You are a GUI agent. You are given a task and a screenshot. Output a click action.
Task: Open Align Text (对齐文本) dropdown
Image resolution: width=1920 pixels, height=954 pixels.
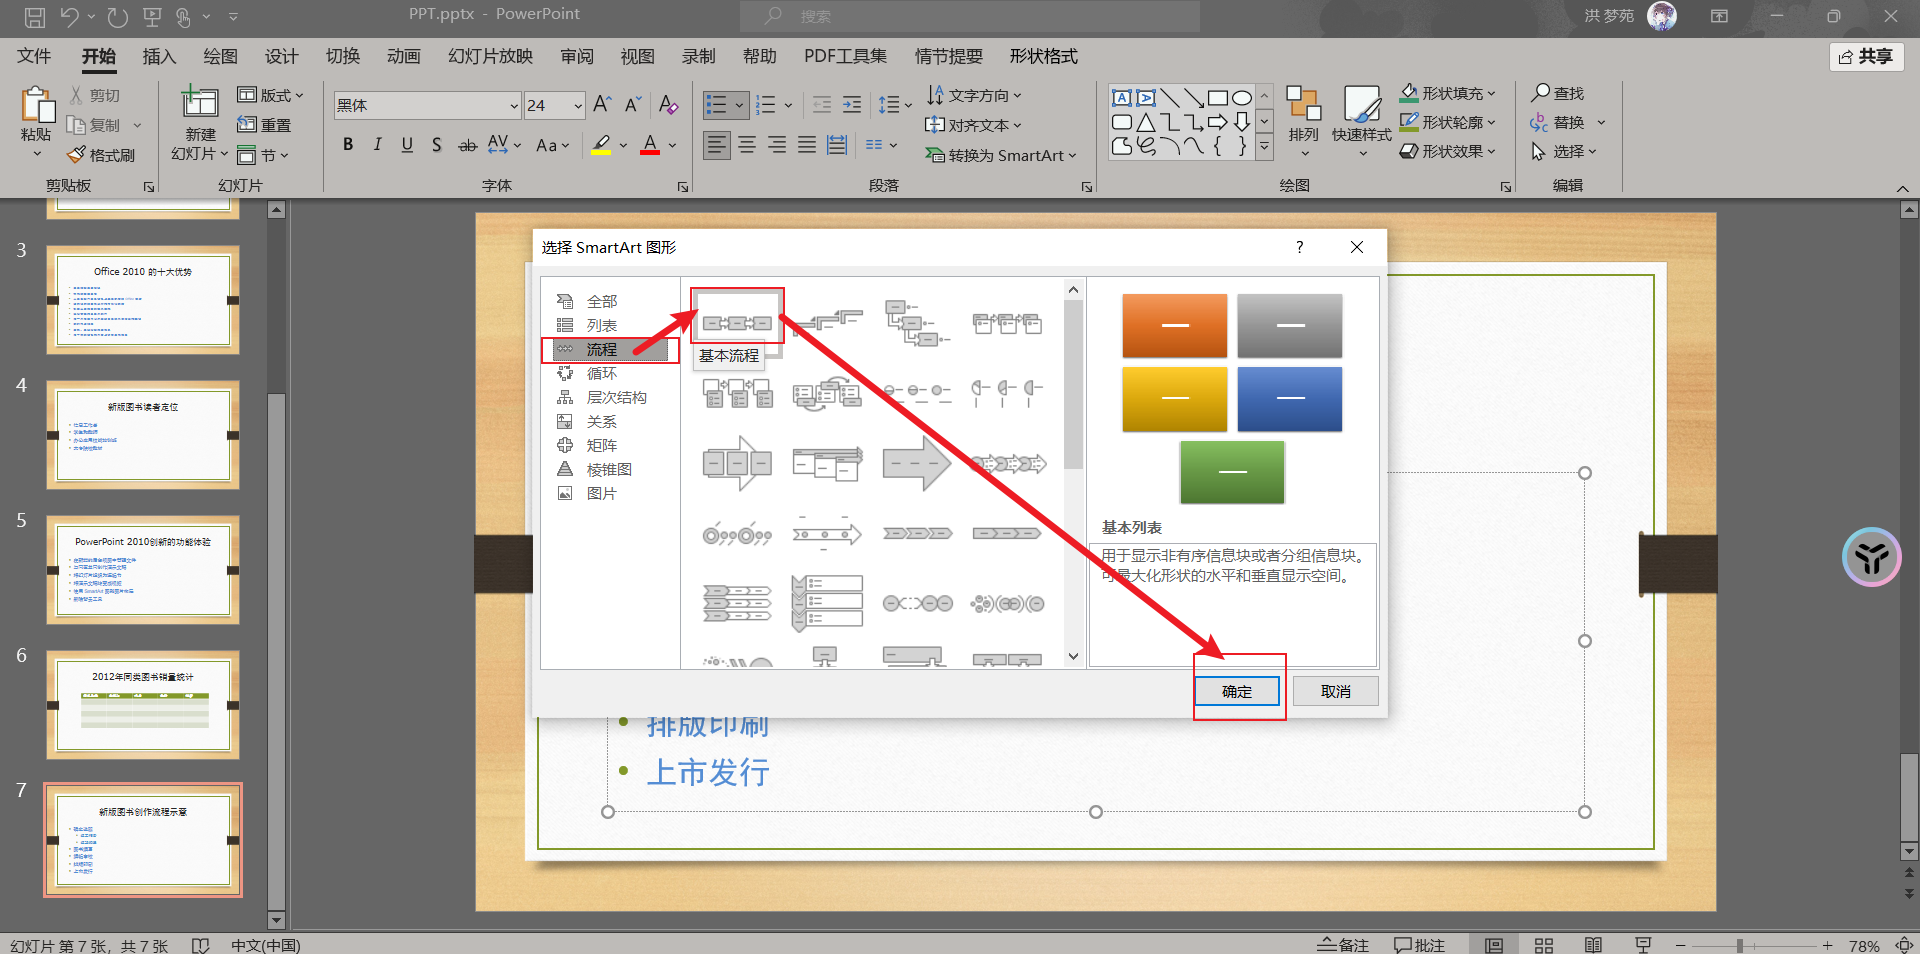click(974, 125)
